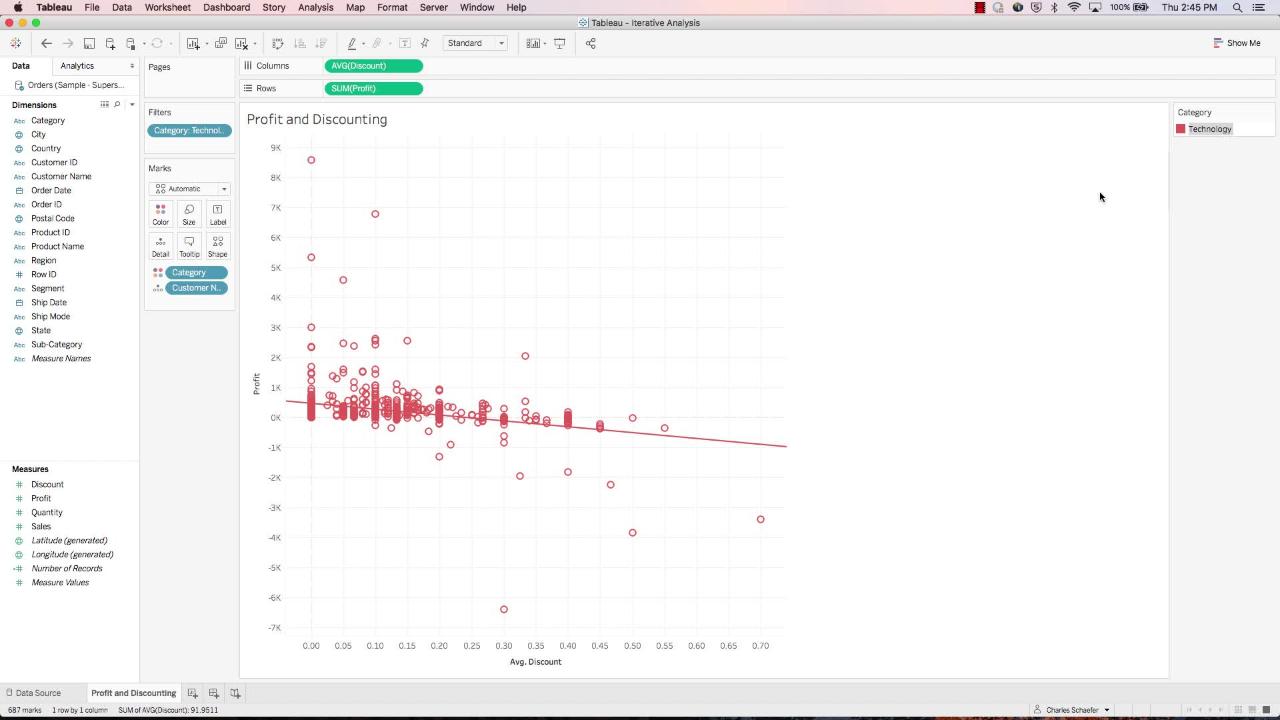1280x720 pixels.
Task: Open the Dimensions pane menu arrow
Action: [132, 105]
